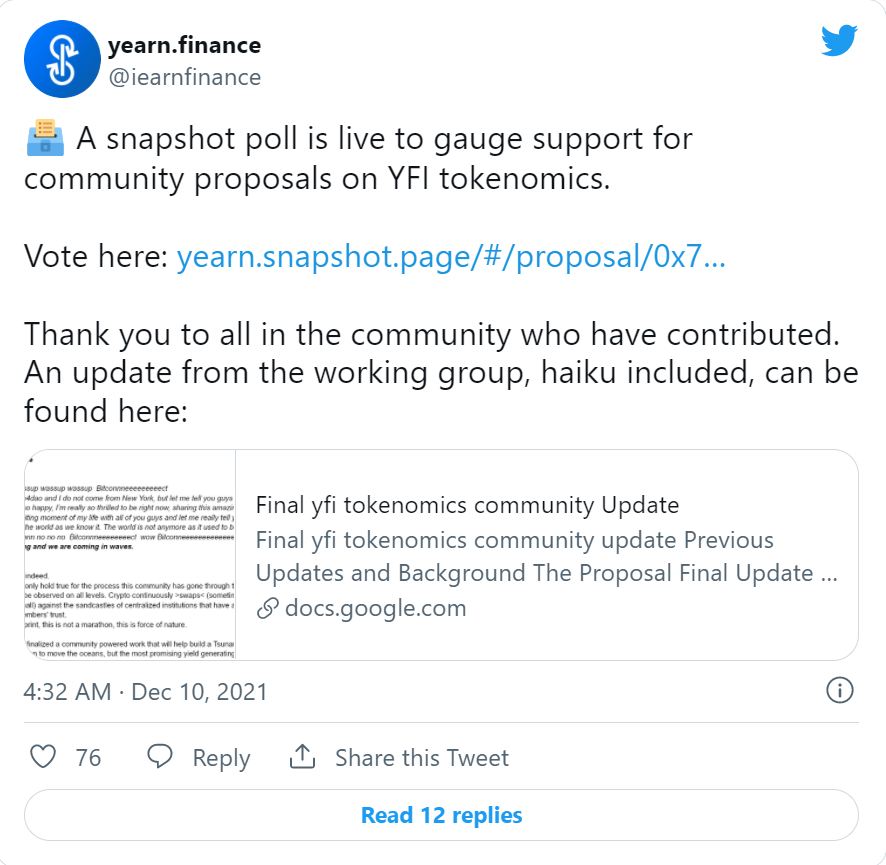Visit the @iearnfinance handle

tap(184, 77)
